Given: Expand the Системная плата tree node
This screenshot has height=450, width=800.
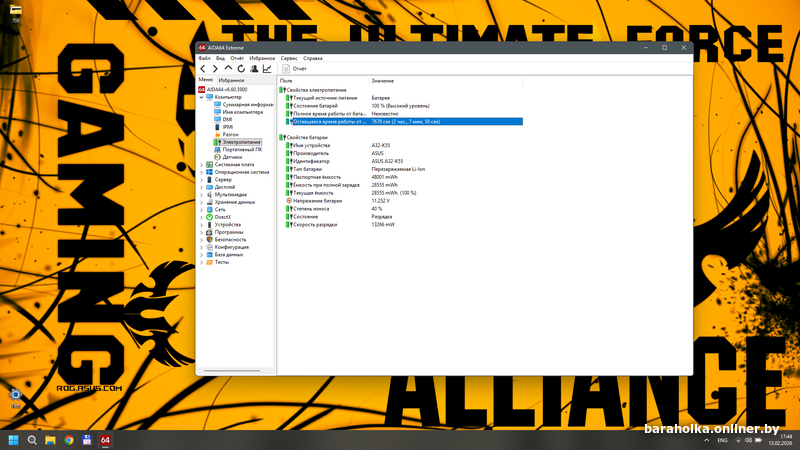Looking at the screenshot, I should pyautogui.click(x=200, y=164).
